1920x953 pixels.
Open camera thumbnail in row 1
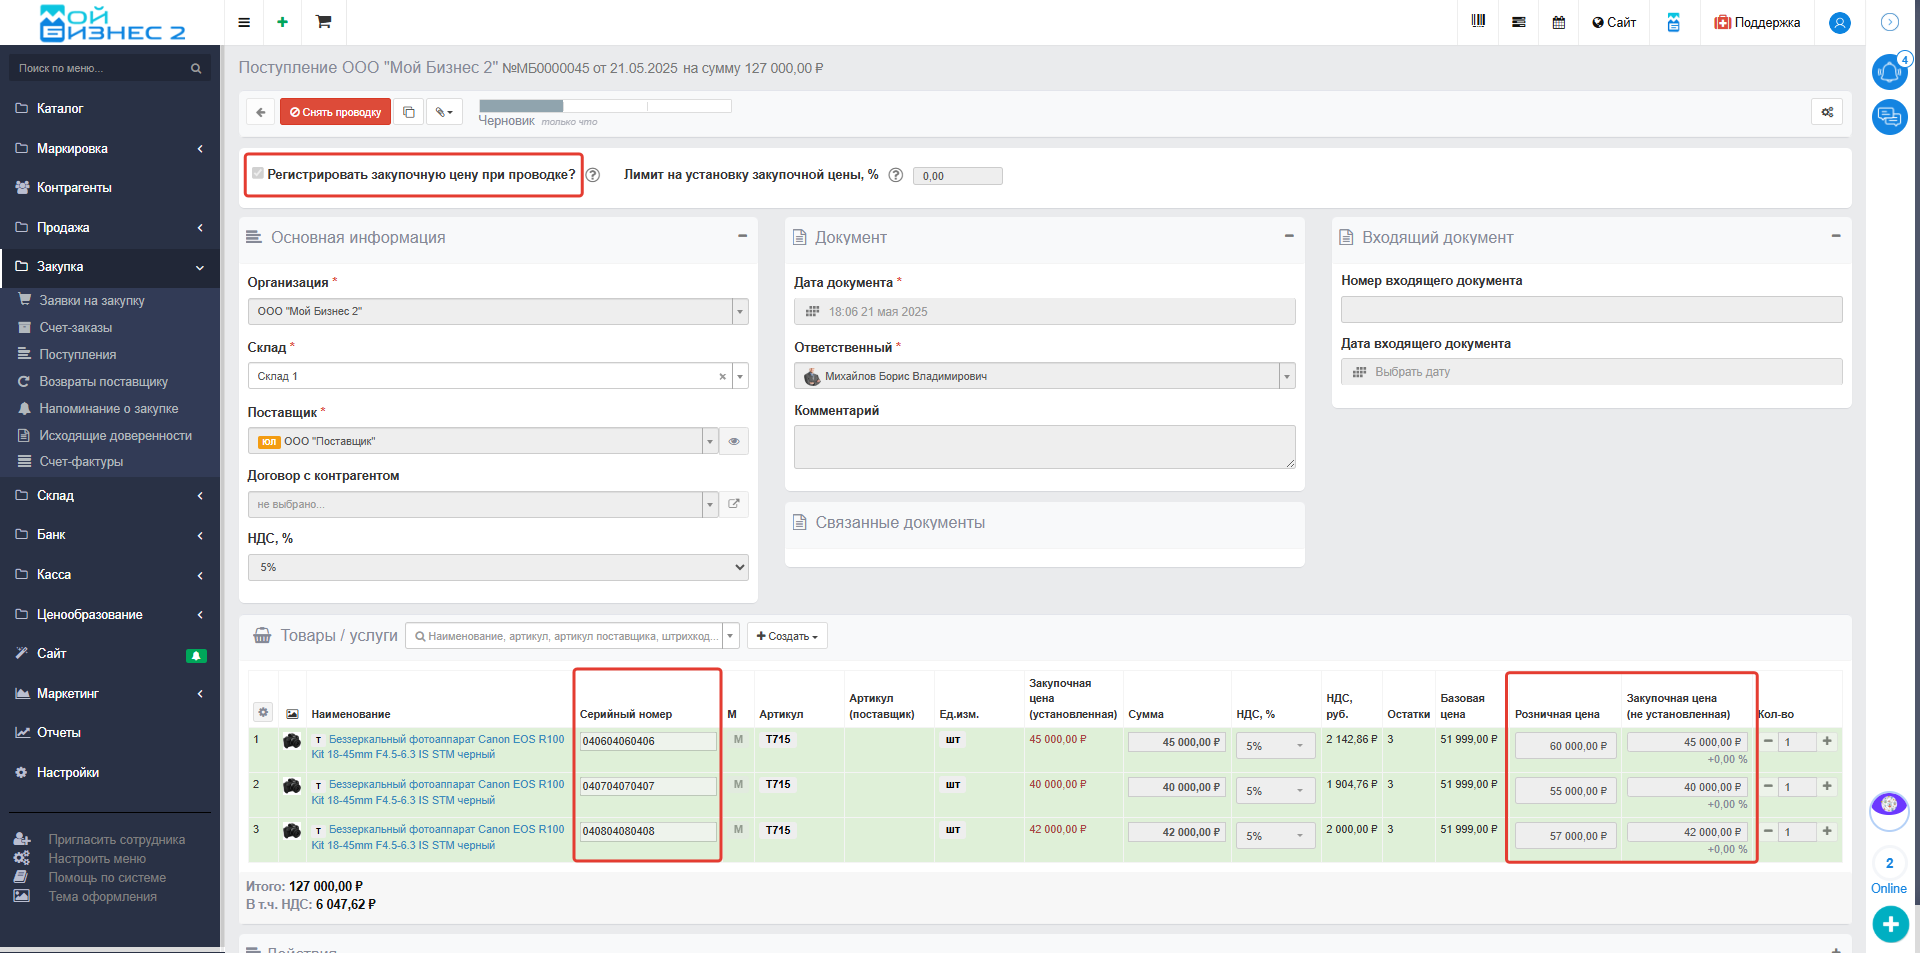(x=292, y=741)
